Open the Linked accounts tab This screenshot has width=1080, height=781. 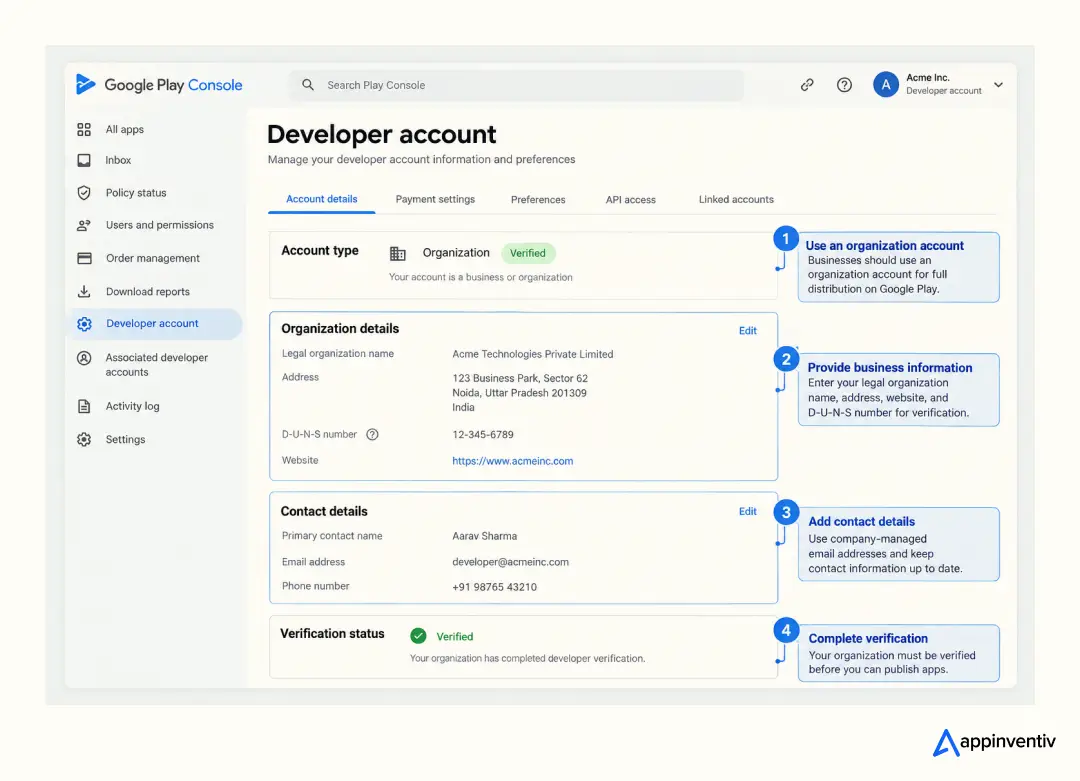tap(736, 199)
